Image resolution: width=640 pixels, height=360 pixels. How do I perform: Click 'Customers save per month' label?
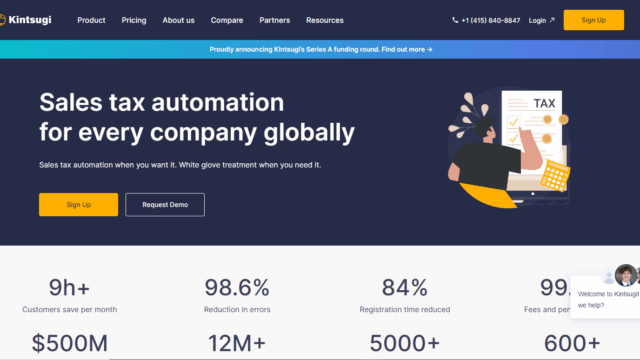point(69,309)
